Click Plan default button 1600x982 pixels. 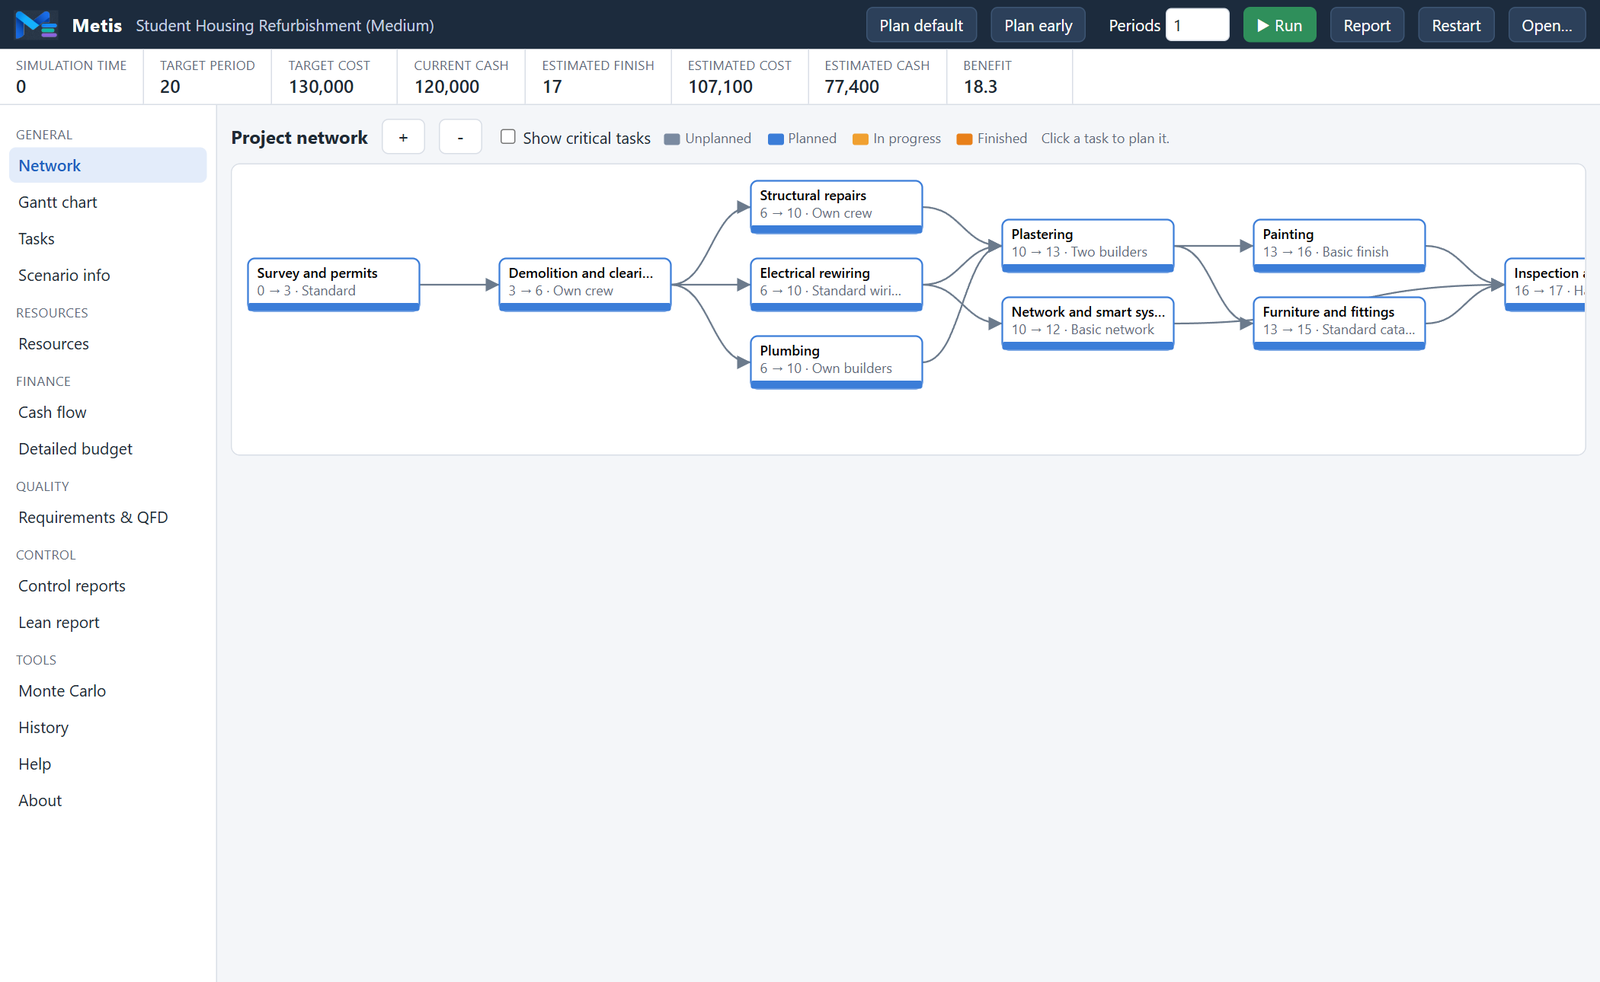pos(921,25)
